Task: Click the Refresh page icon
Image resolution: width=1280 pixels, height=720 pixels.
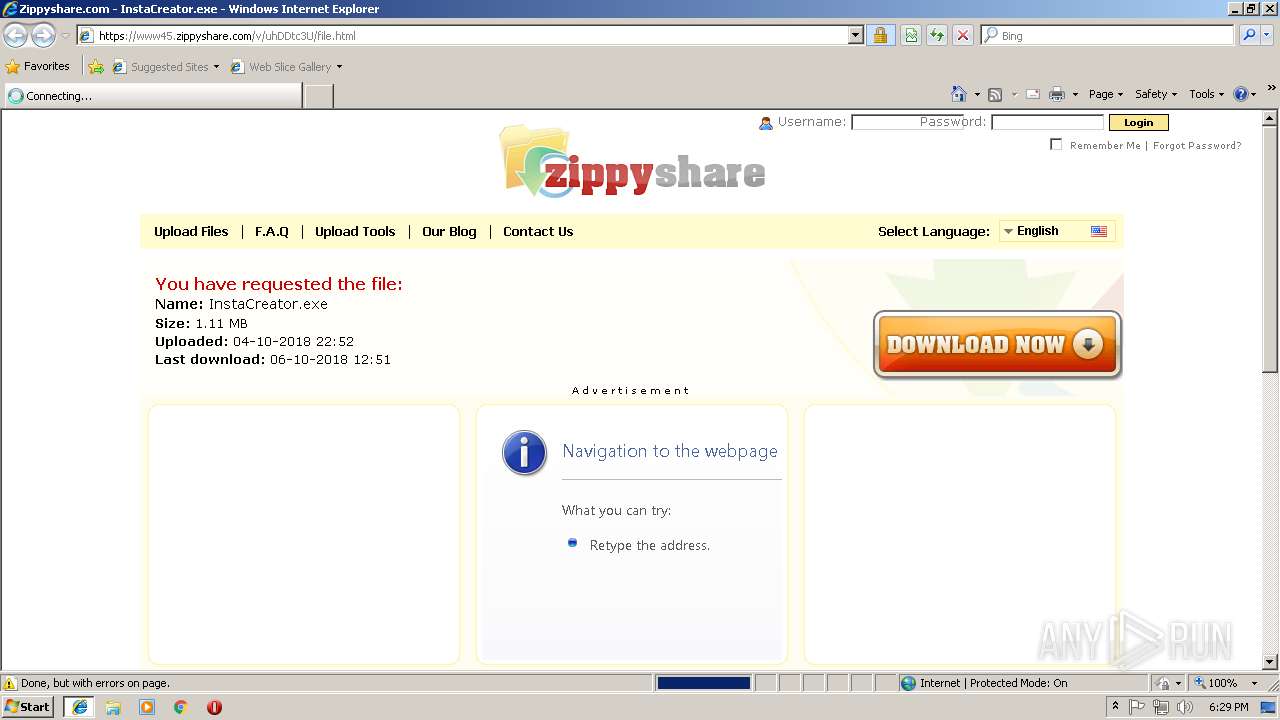Action: (937, 35)
